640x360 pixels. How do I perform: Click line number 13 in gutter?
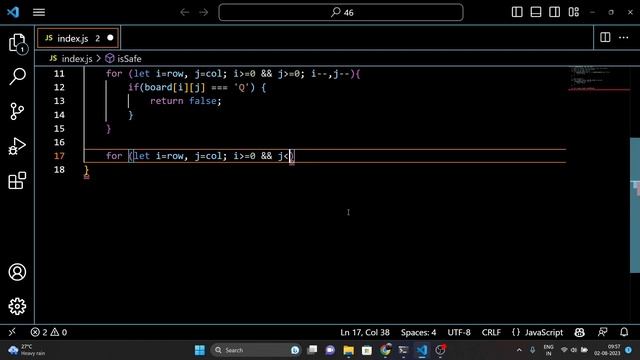(x=59, y=101)
